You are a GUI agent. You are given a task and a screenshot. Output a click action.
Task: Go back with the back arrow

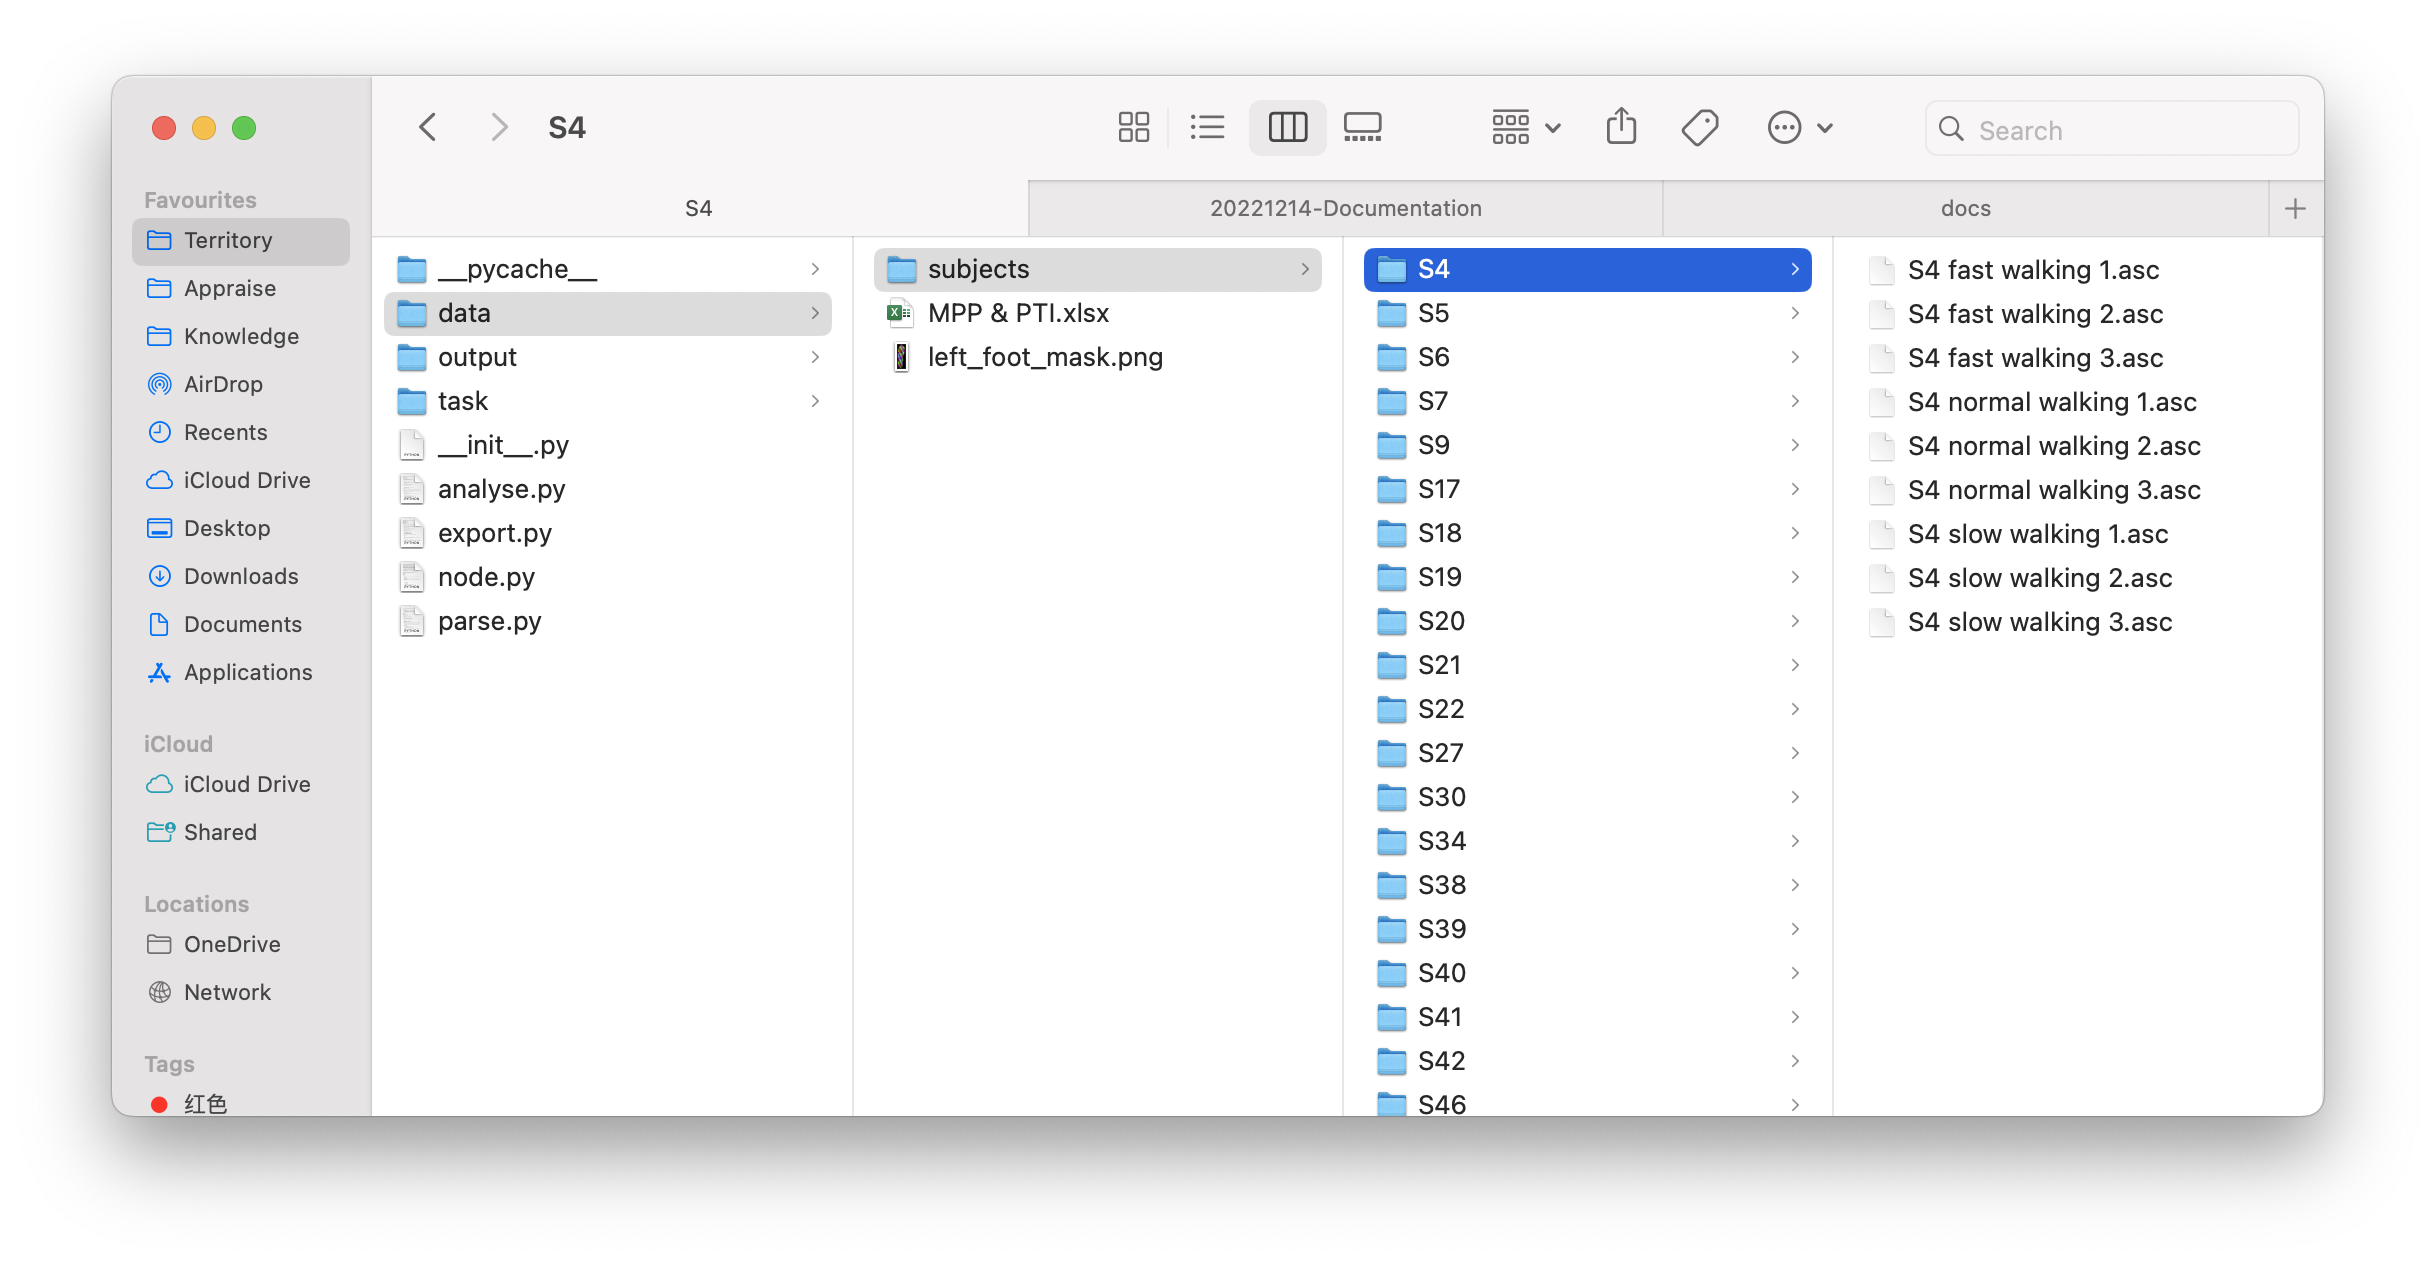coord(428,128)
